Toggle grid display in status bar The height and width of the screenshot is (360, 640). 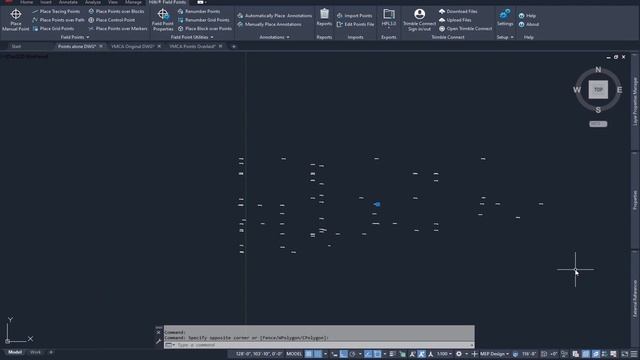[309, 354]
